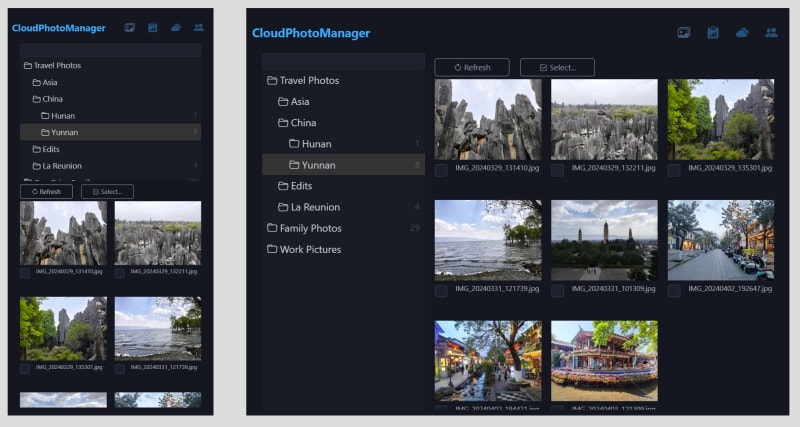Open the clipboard statistics icon in the wide layout header
Viewport: 800px width, 427px height.
(x=713, y=33)
